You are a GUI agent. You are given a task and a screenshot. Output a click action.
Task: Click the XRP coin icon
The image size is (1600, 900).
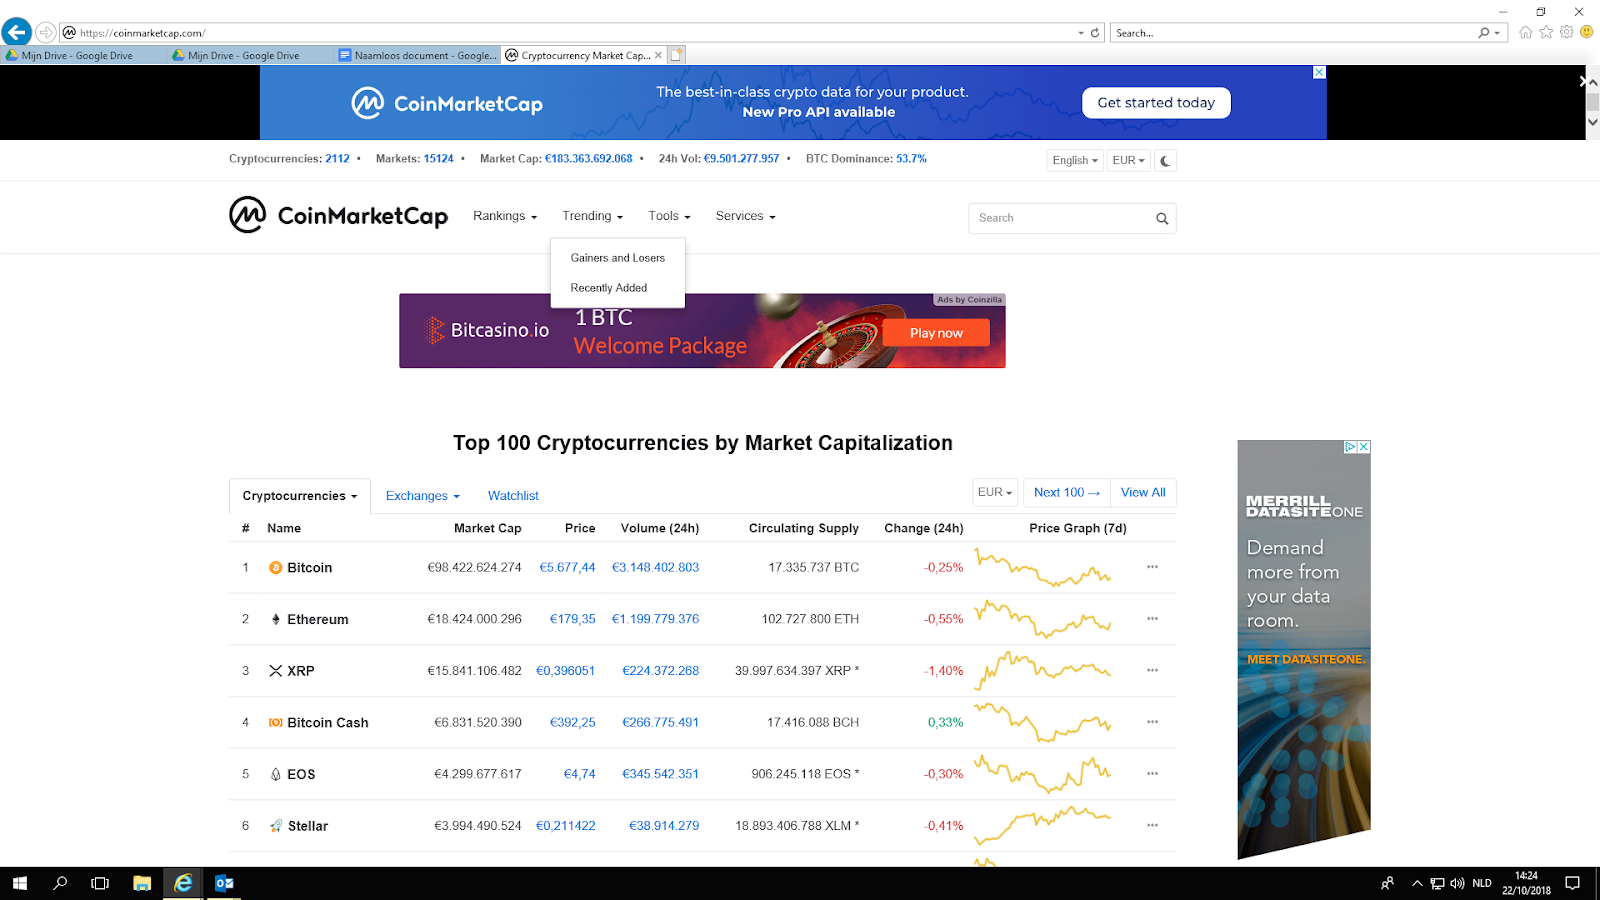point(276,671)
